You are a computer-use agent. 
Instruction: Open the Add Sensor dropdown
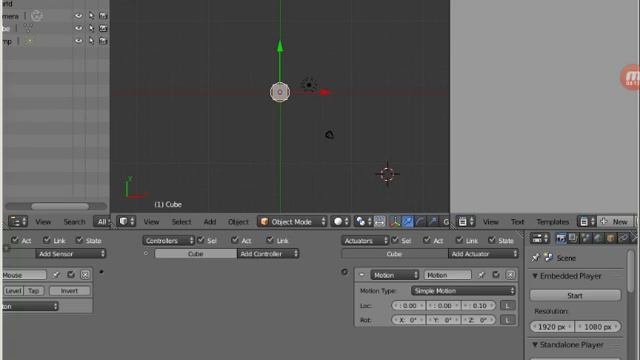point(70,253)
